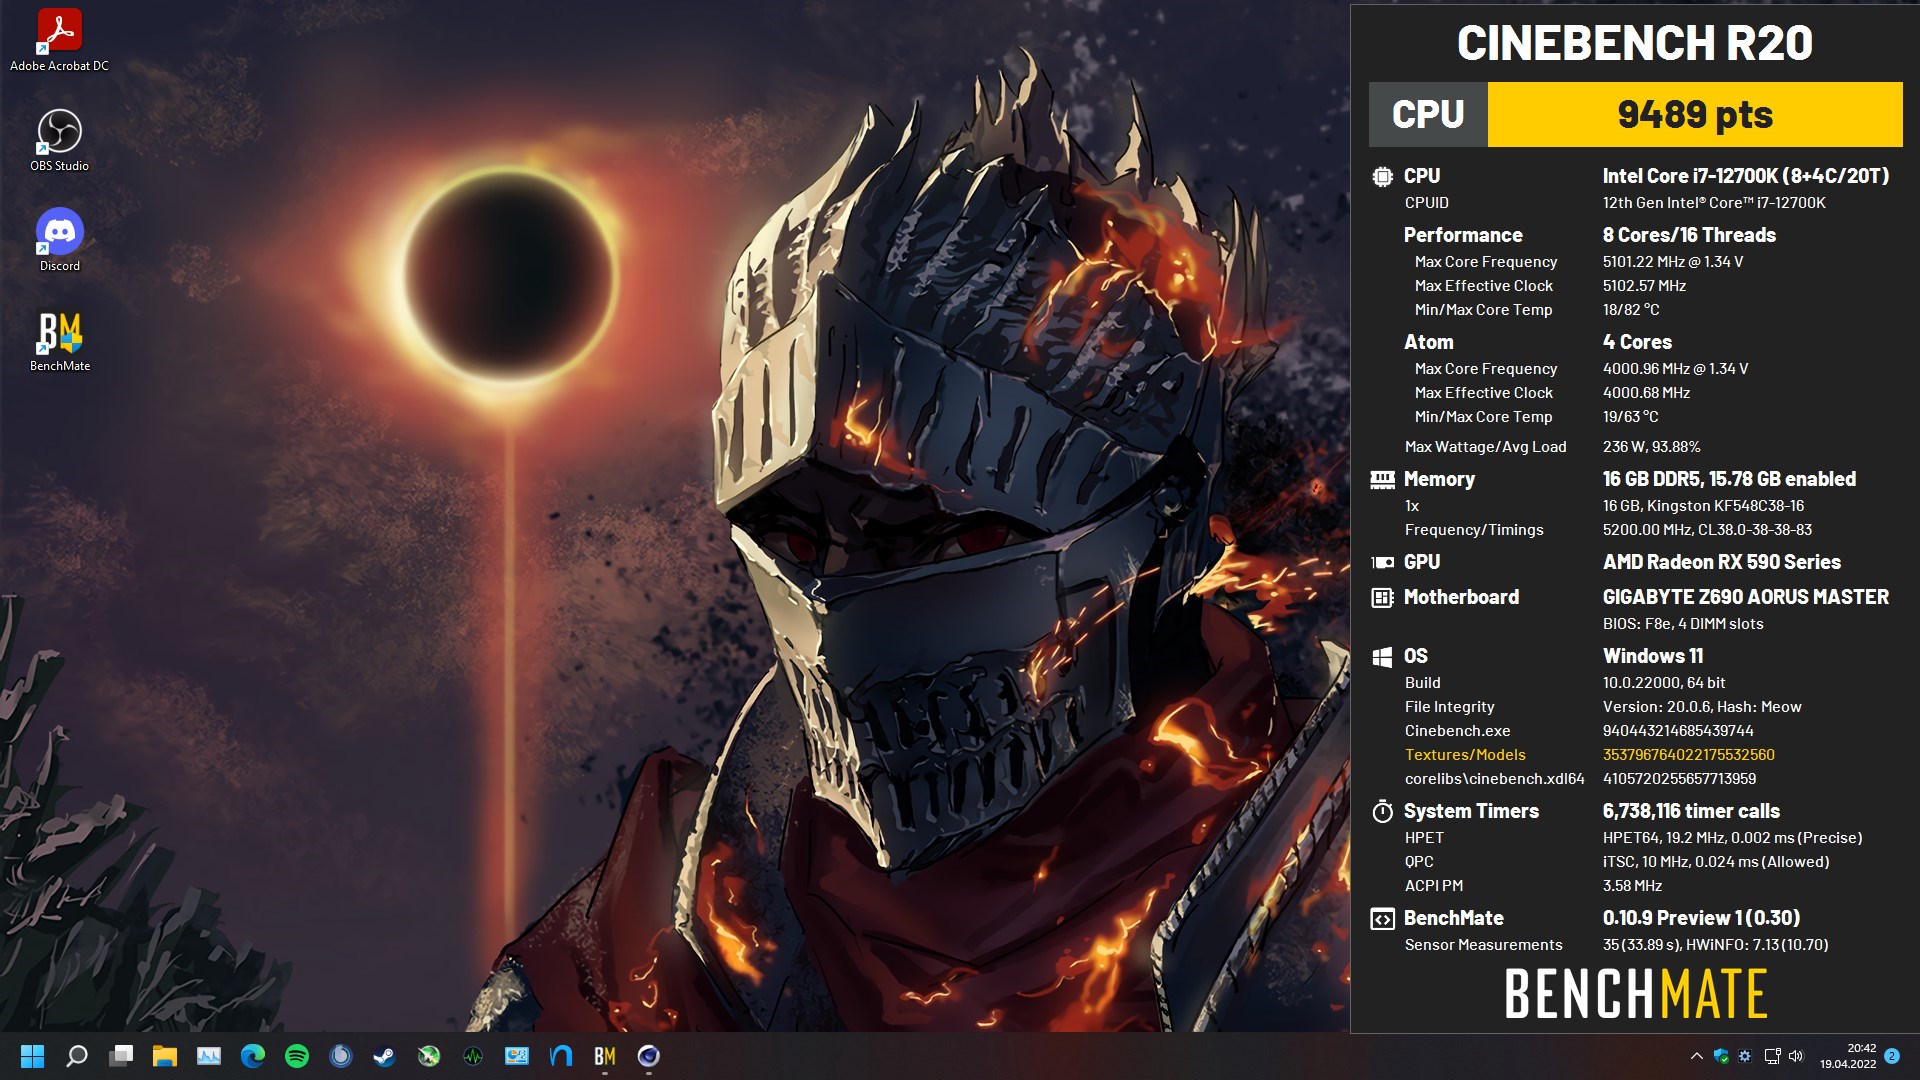The width and height of the screenshot is (1920, 1080).
Task: Switch to Cinebench in the taskbar
Action: tap(649, 1056)
